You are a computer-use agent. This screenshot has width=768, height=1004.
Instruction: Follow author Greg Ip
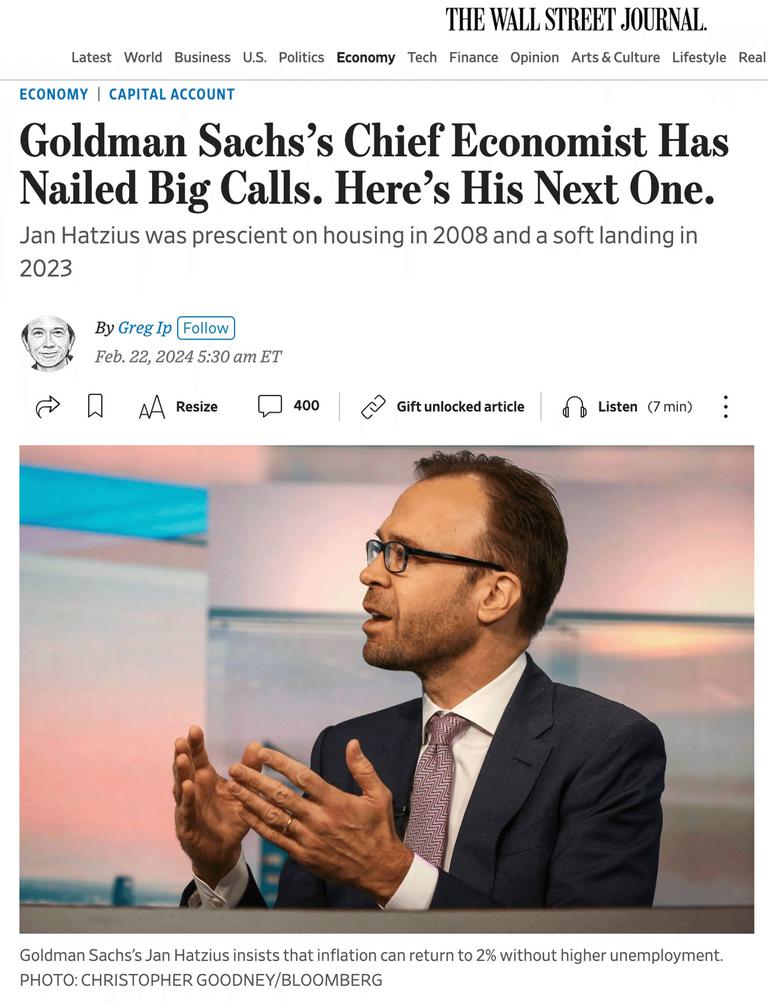click(206, 328)
